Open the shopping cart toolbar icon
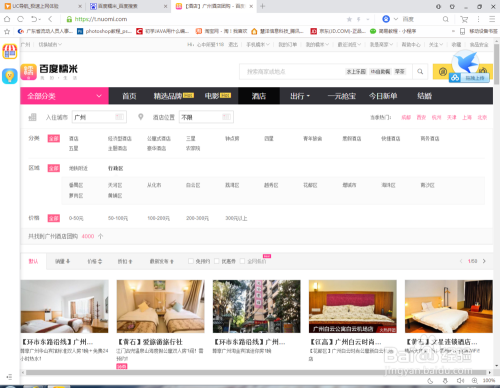500x388 pixels. [x=464, y=19]
